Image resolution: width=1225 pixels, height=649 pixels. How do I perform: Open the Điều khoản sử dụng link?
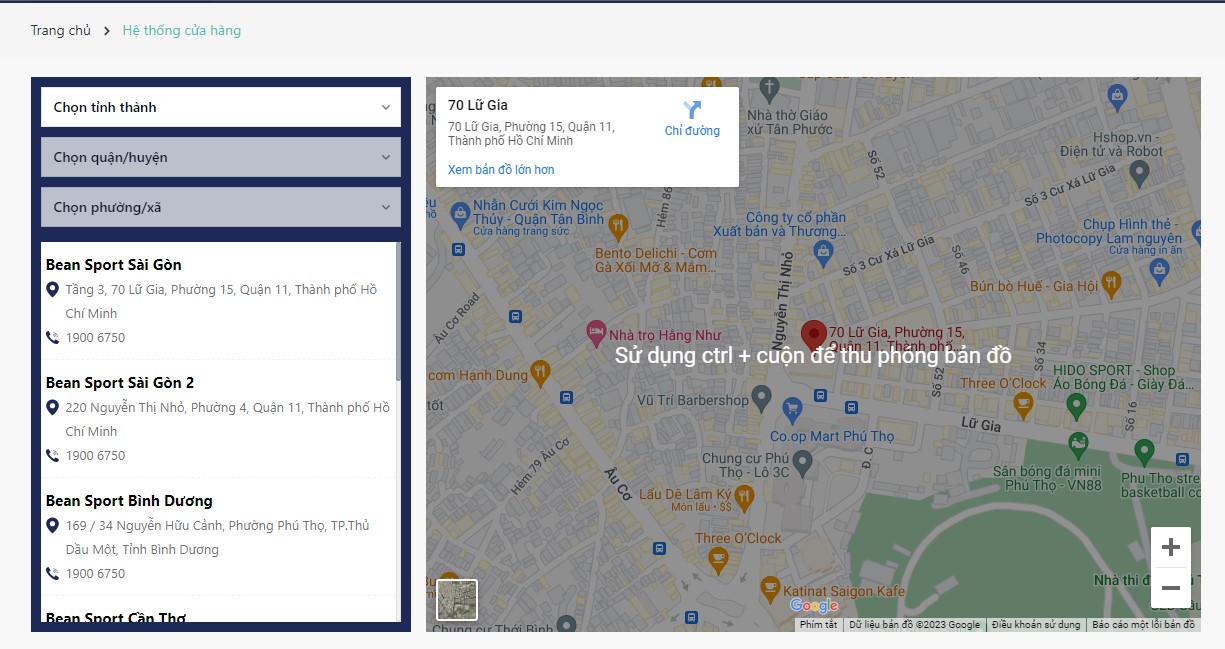(x=1036, y=625)
